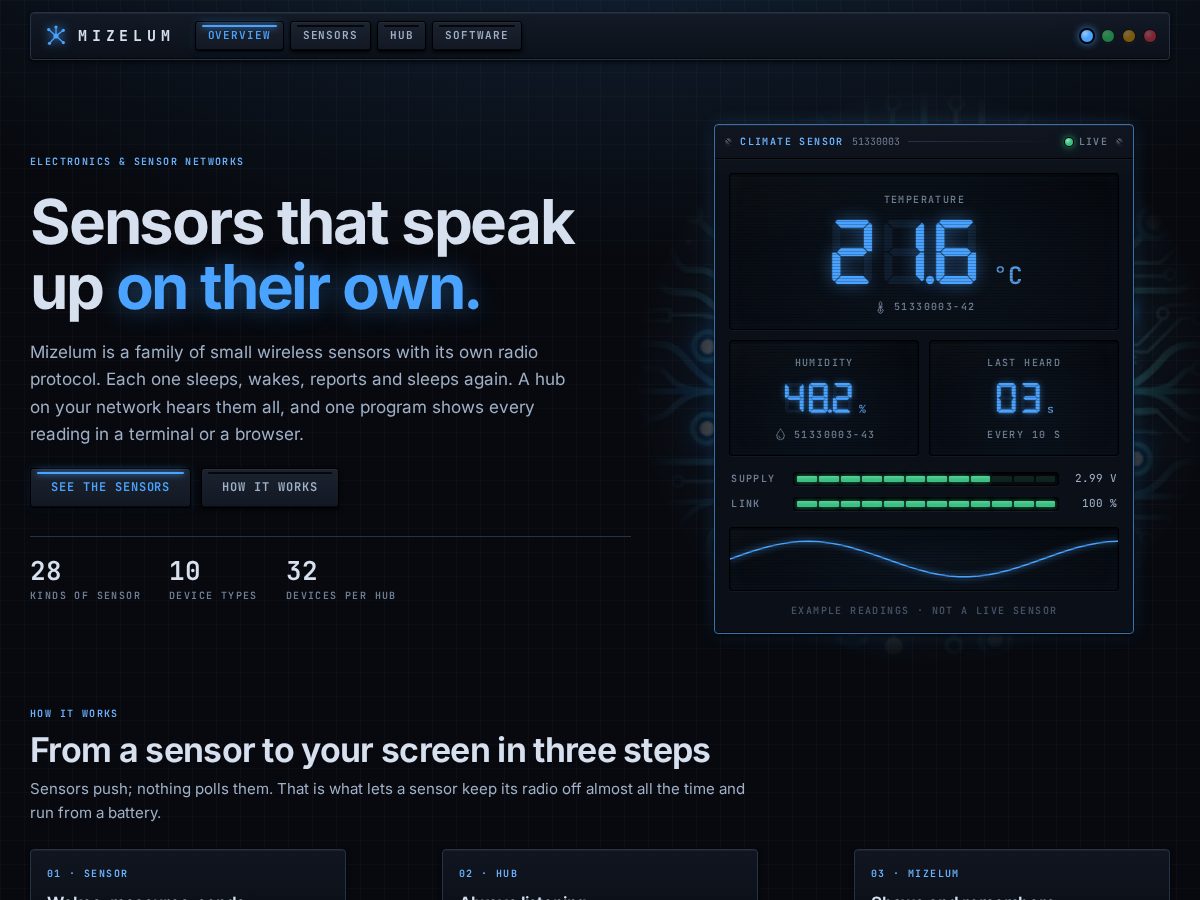Open the Software tab
1200x900 pixels.
tap(477, 36)
